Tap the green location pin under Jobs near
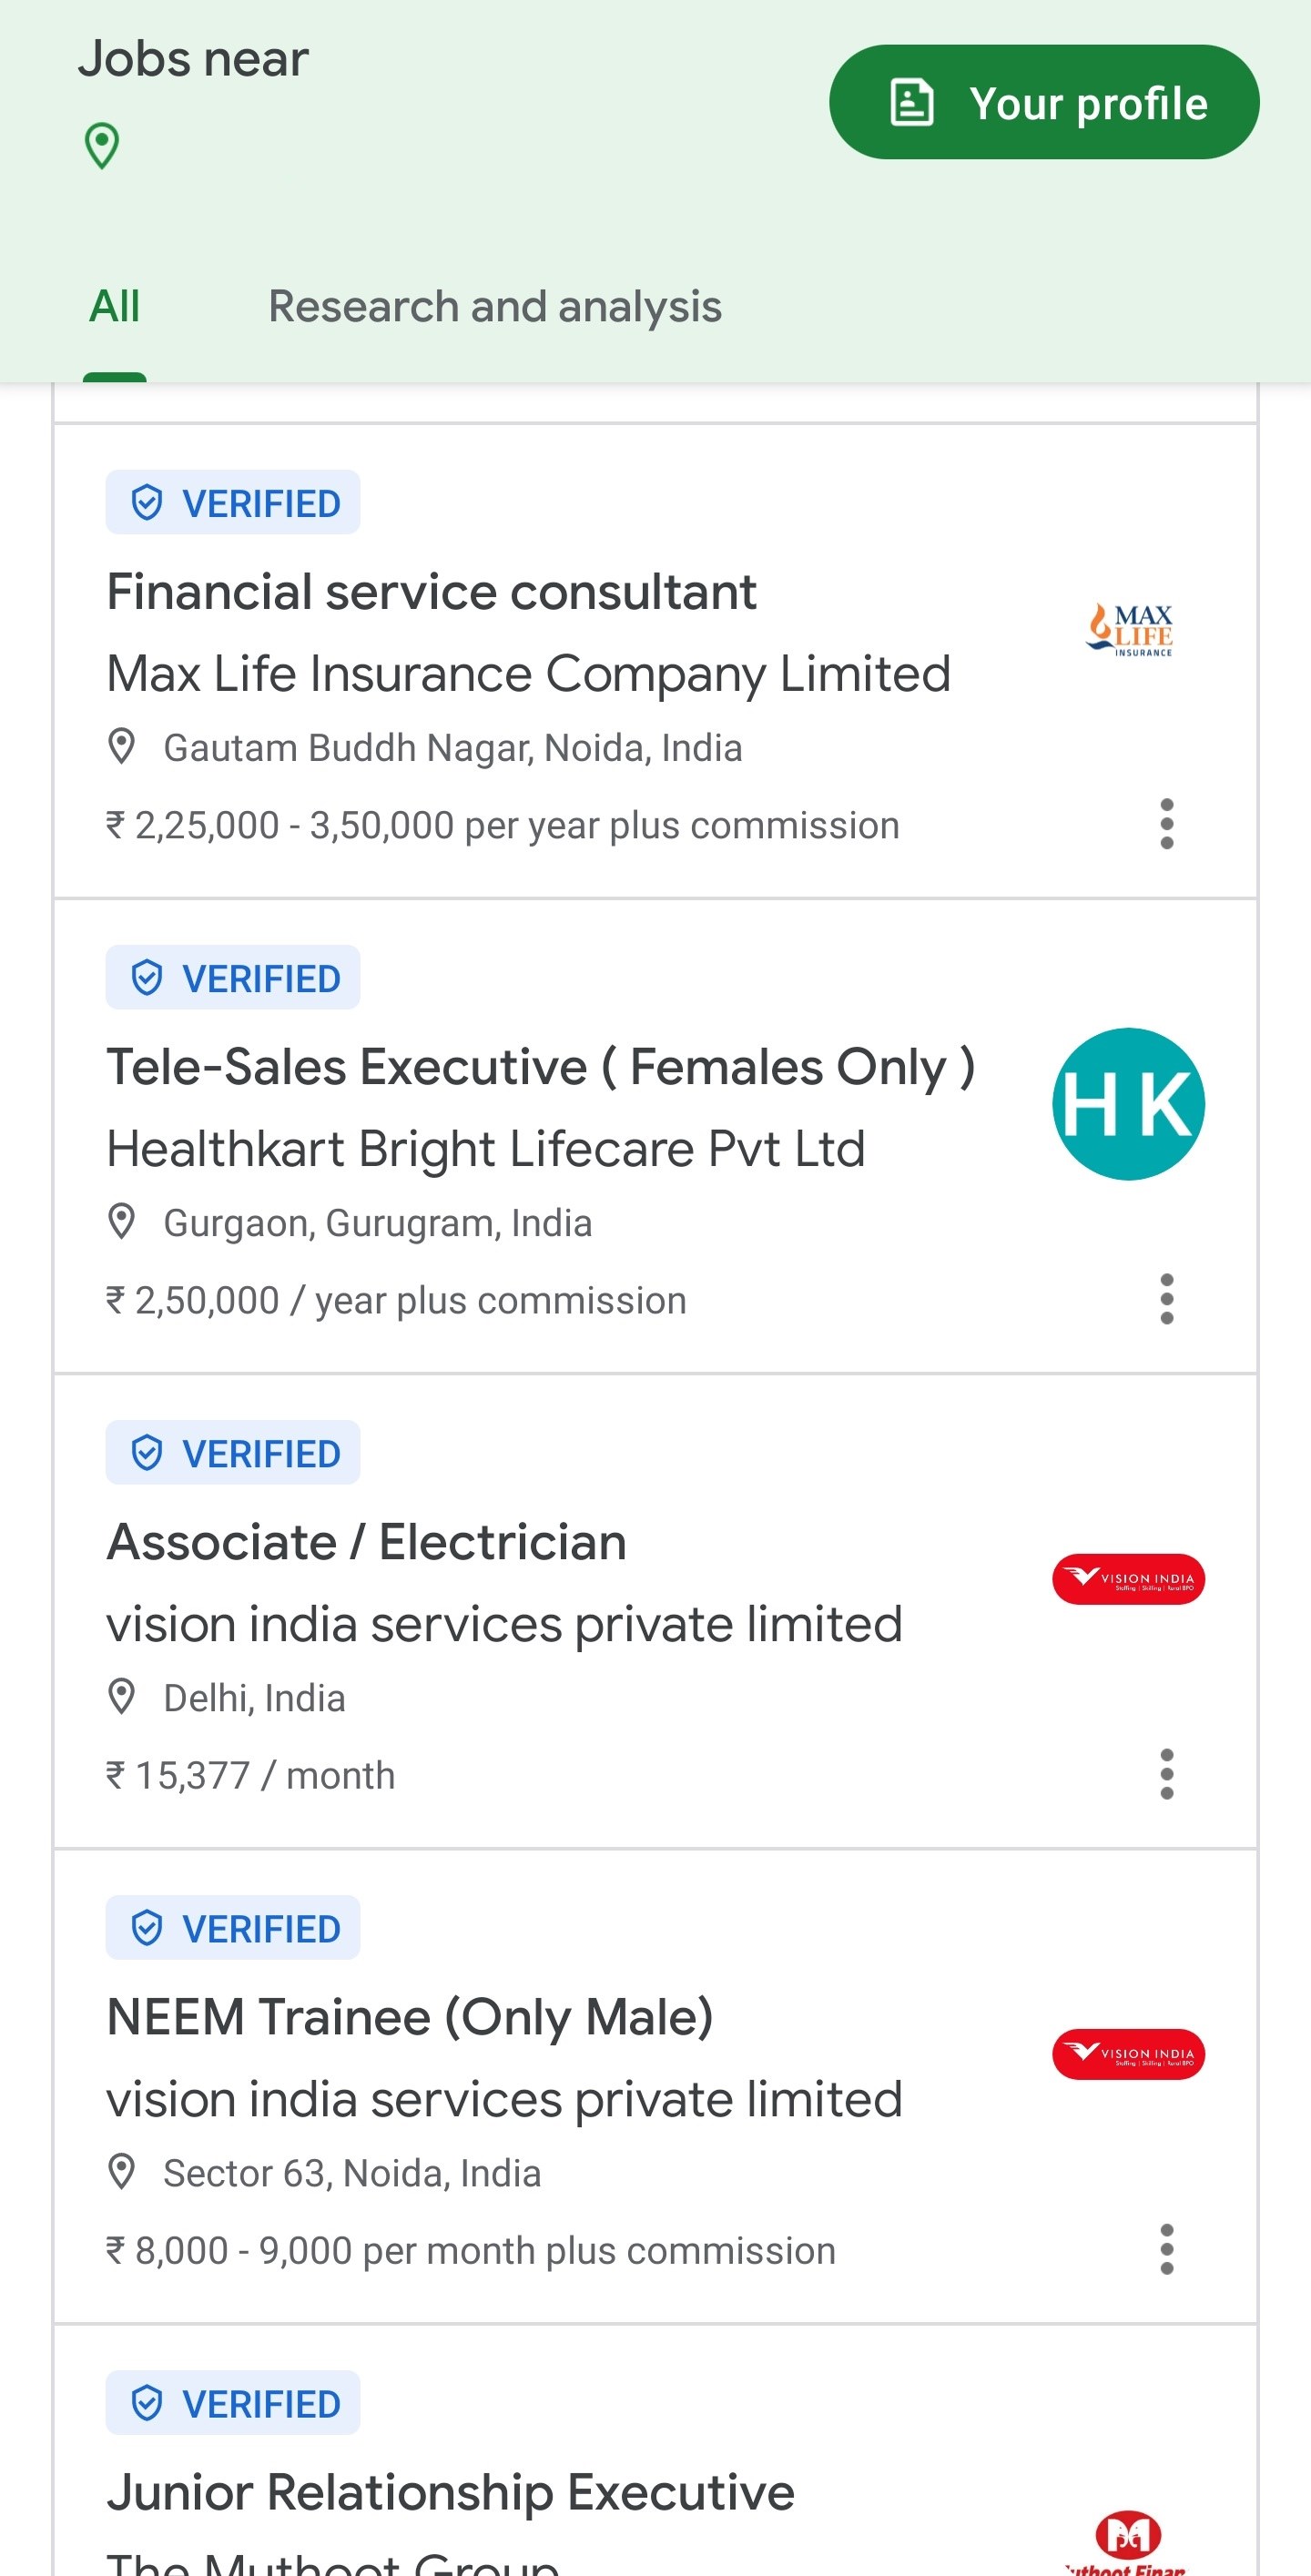1311x2576 pixels. 101,146
